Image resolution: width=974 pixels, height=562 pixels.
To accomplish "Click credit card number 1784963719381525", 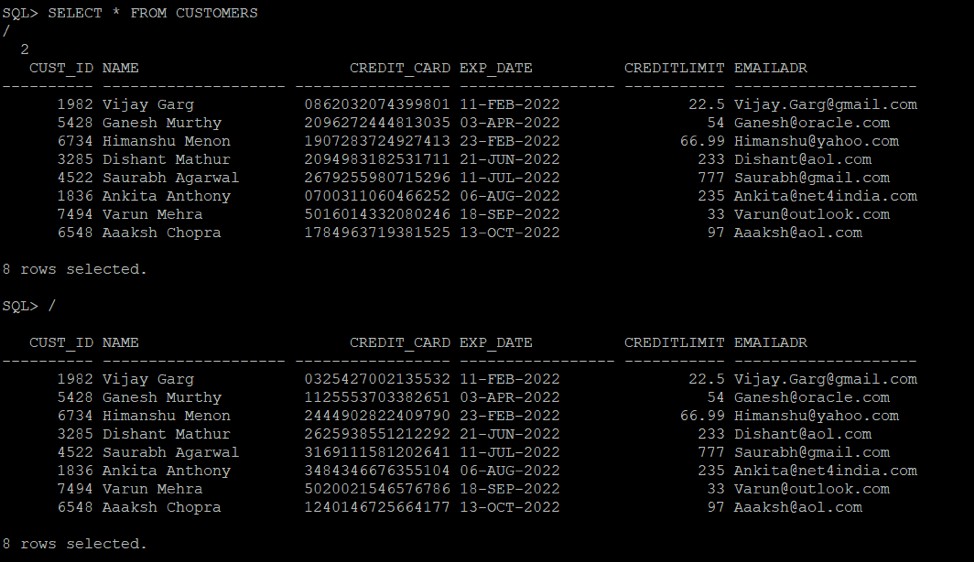I will (x=377, y=232).
